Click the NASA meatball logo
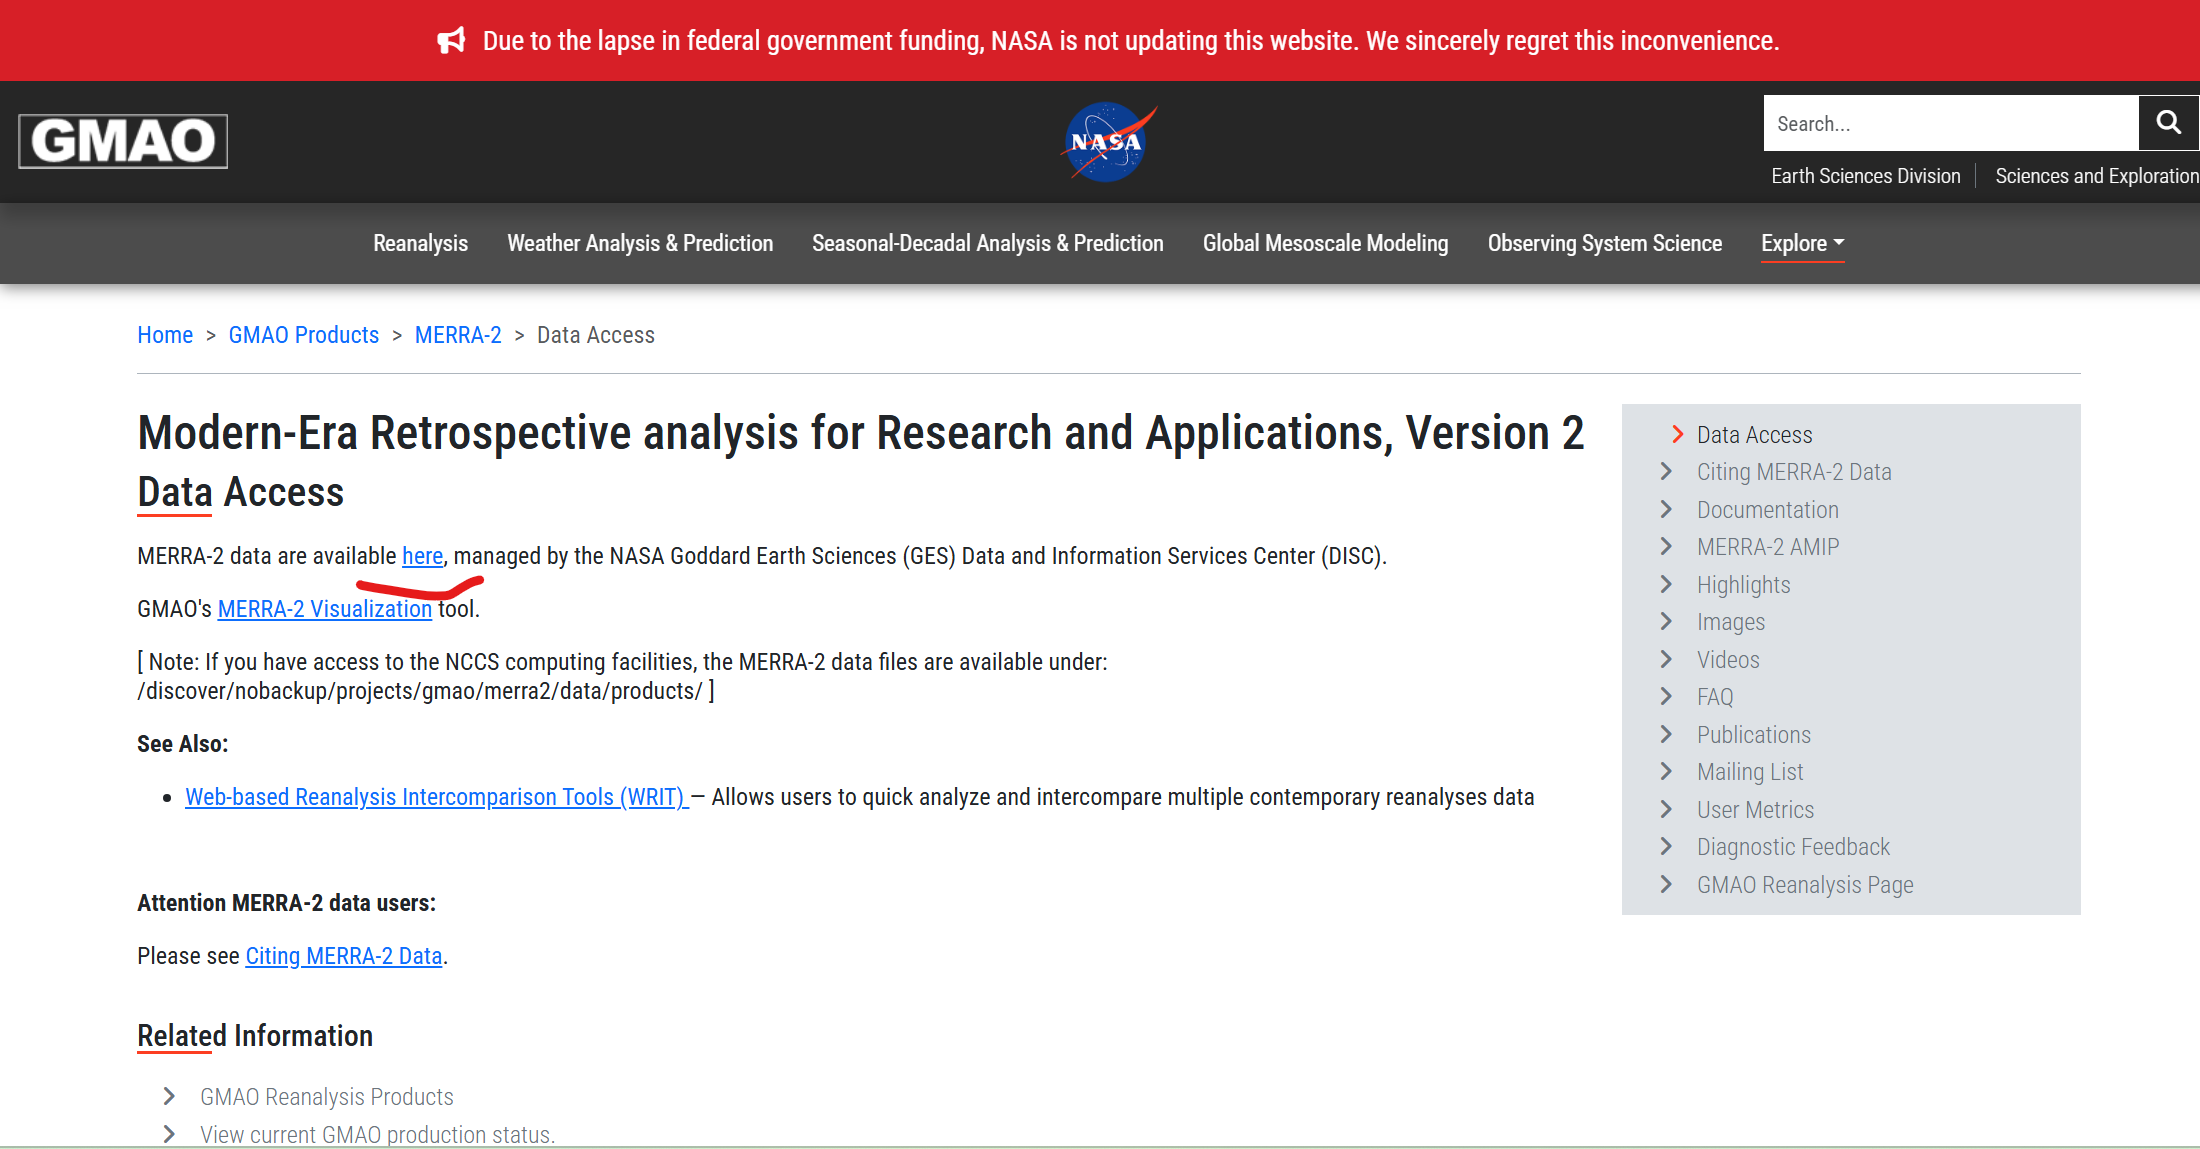The height and width of the screenshot is (1149, 2200). [1106, 142]
